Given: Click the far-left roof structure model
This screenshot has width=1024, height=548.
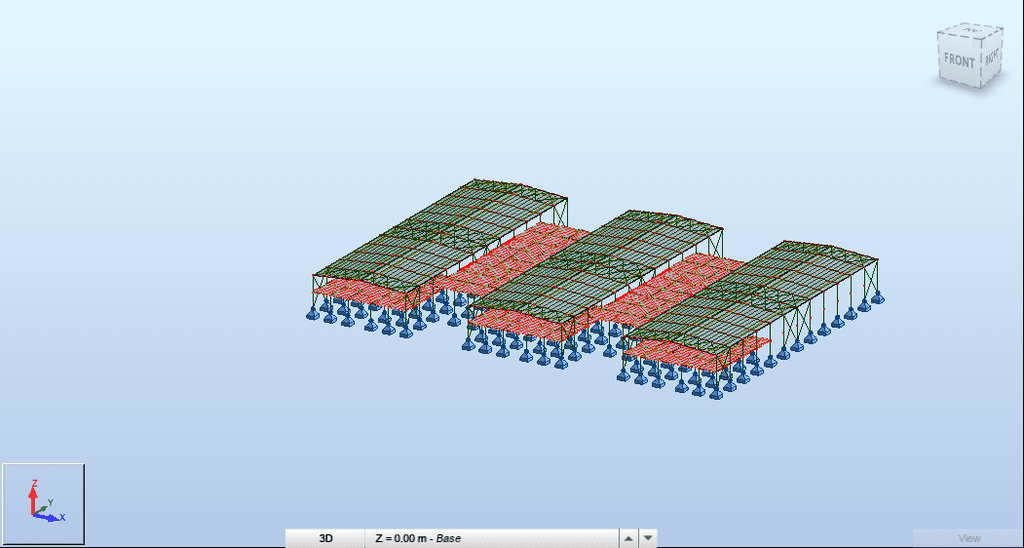Looking at the screenshot, I should [439, 238].
